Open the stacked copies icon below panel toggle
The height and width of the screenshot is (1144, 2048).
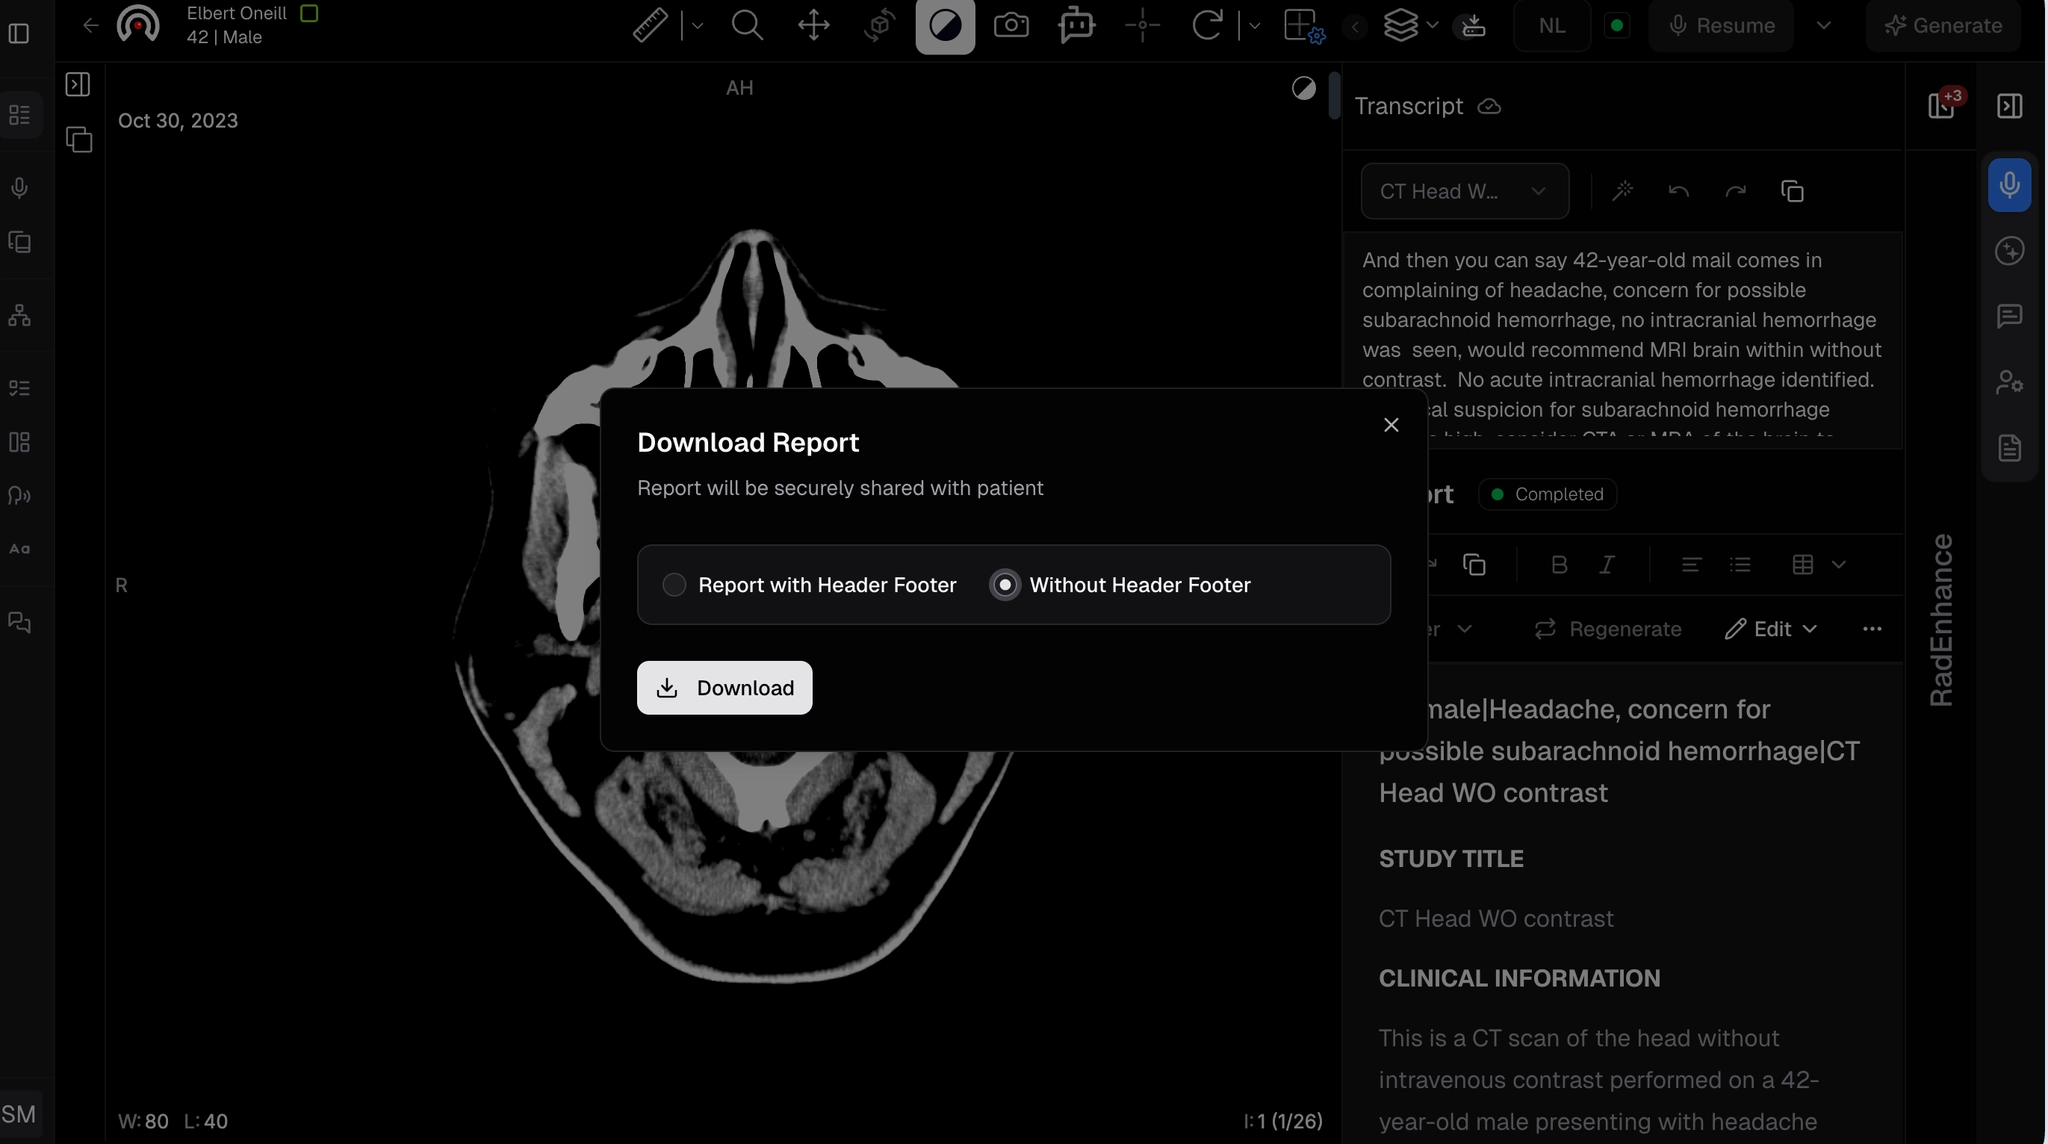coord(79,139)
